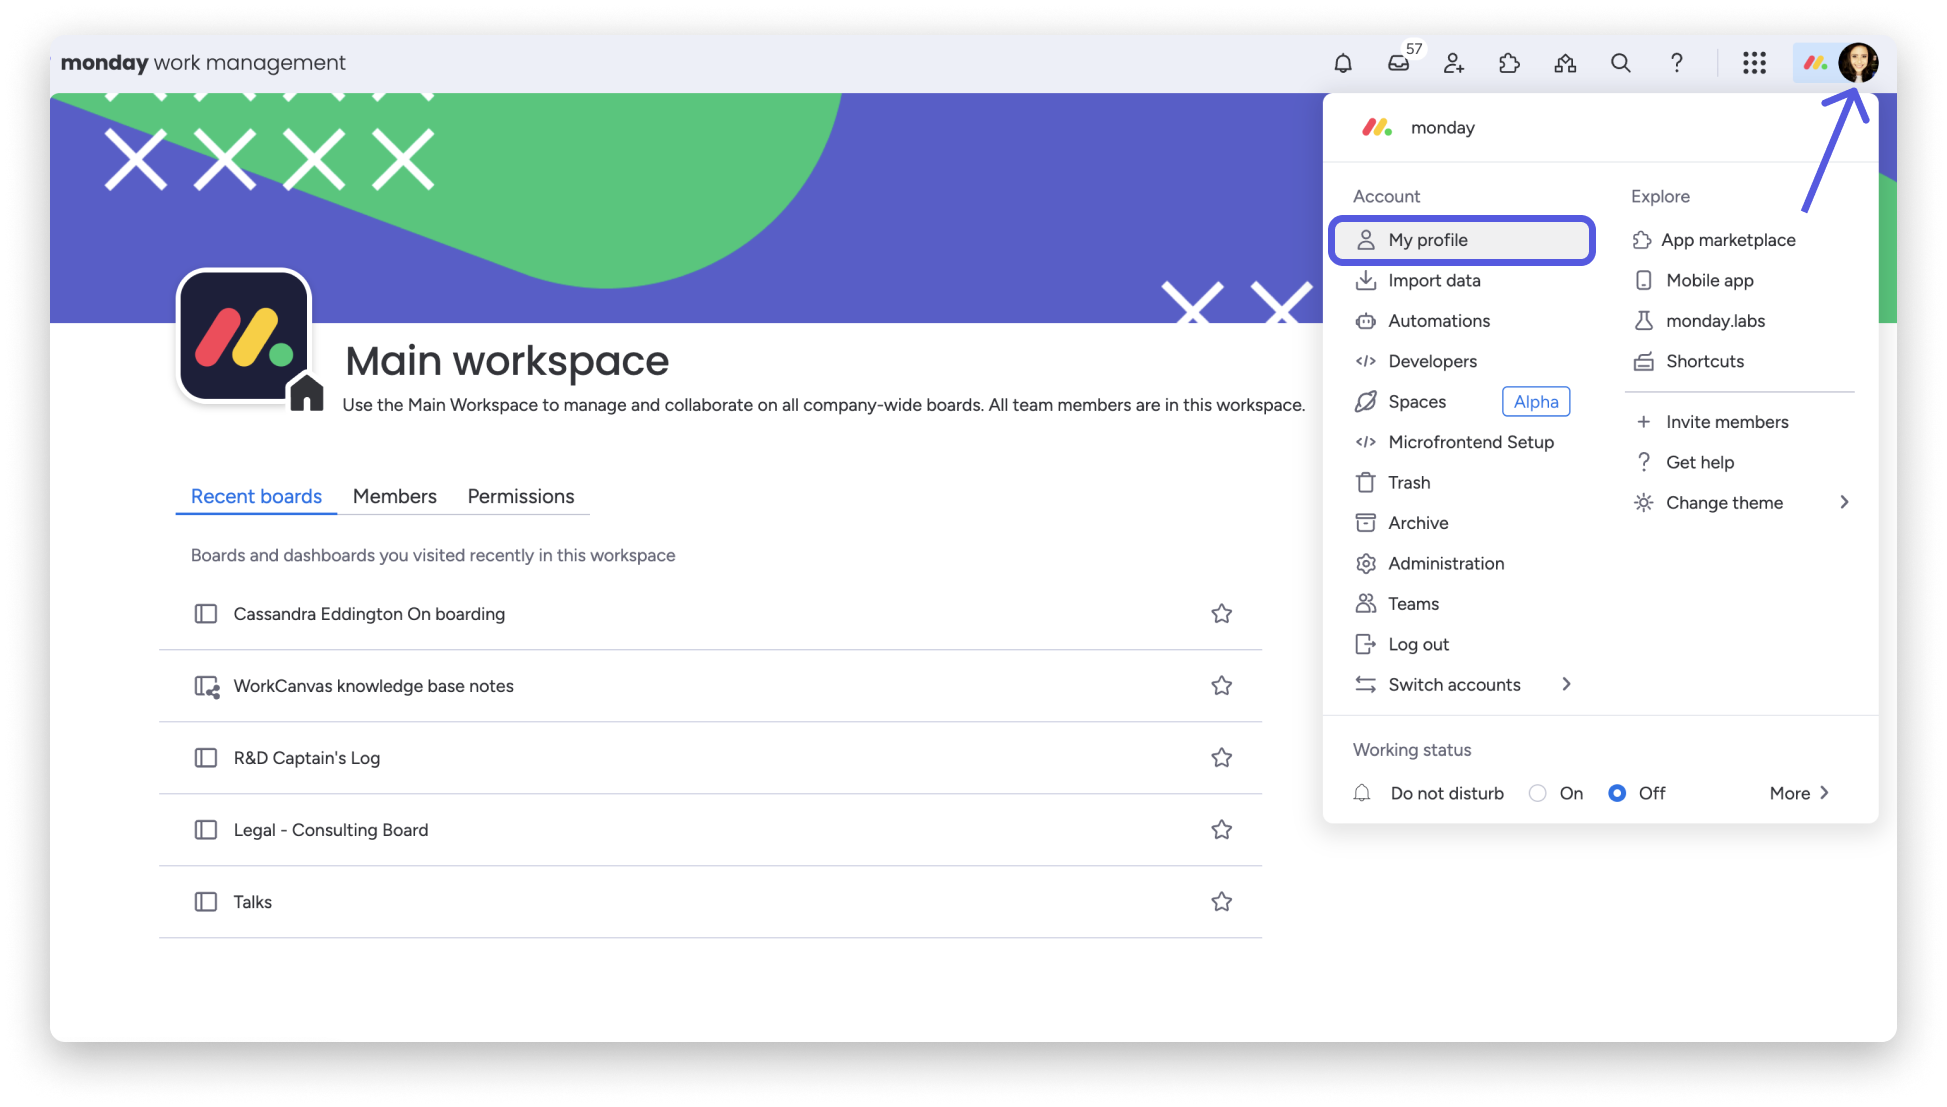Click the board icon beside R&D Captain's Log
1947x1107 pixels.
(x=205, y=758)
